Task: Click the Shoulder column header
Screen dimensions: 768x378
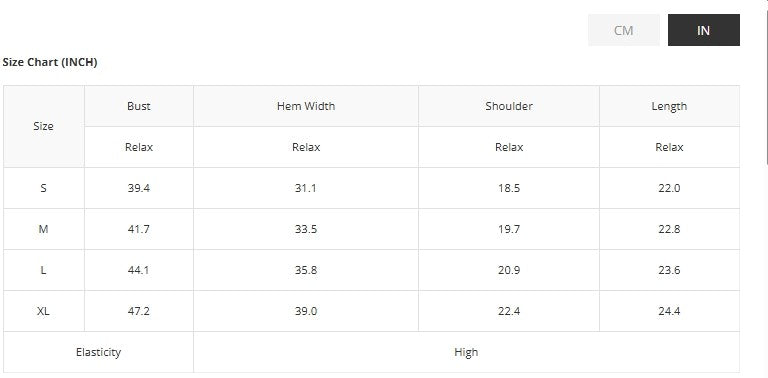Action: point(508,106)
